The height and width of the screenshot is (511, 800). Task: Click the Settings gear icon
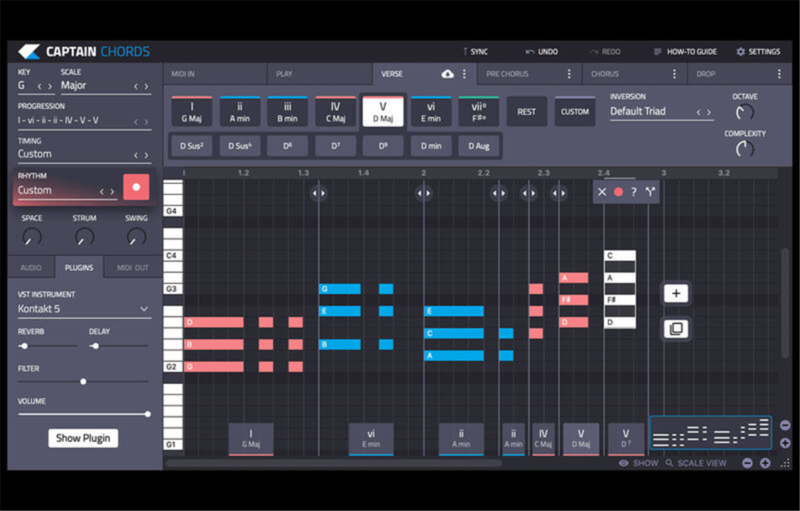point(740,51)
